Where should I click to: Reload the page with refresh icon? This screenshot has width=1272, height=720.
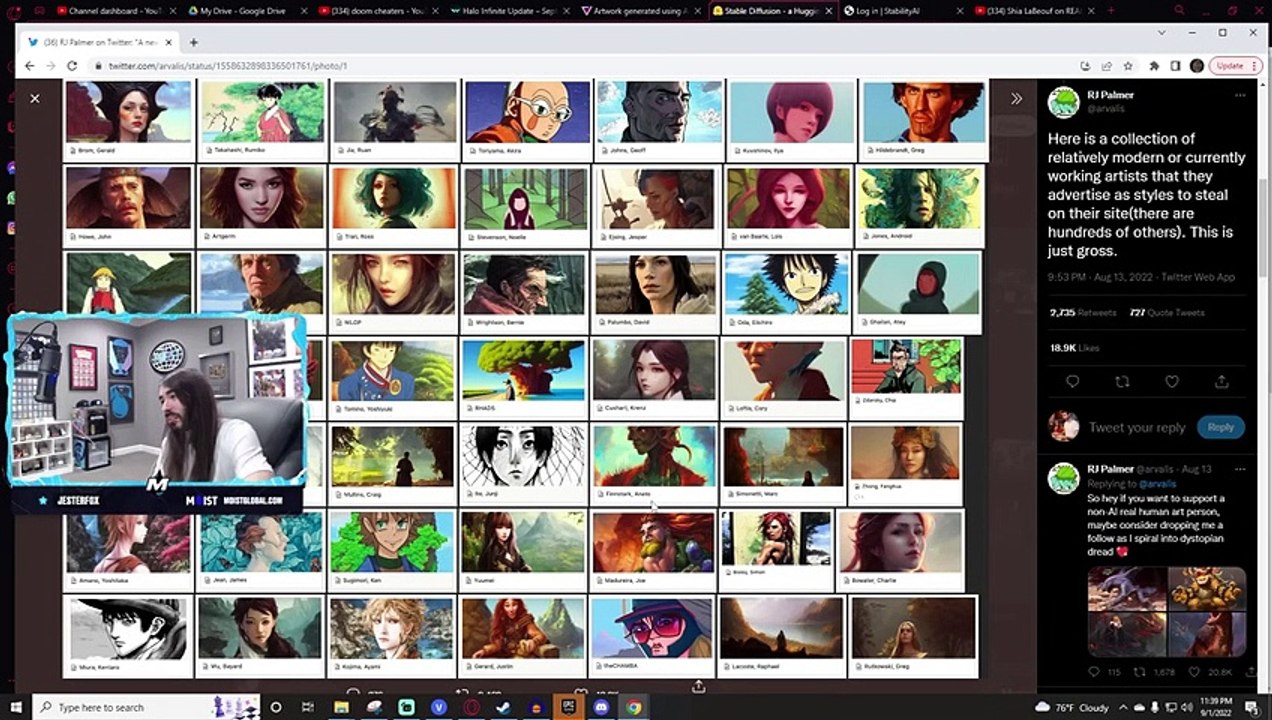point(72,66)
